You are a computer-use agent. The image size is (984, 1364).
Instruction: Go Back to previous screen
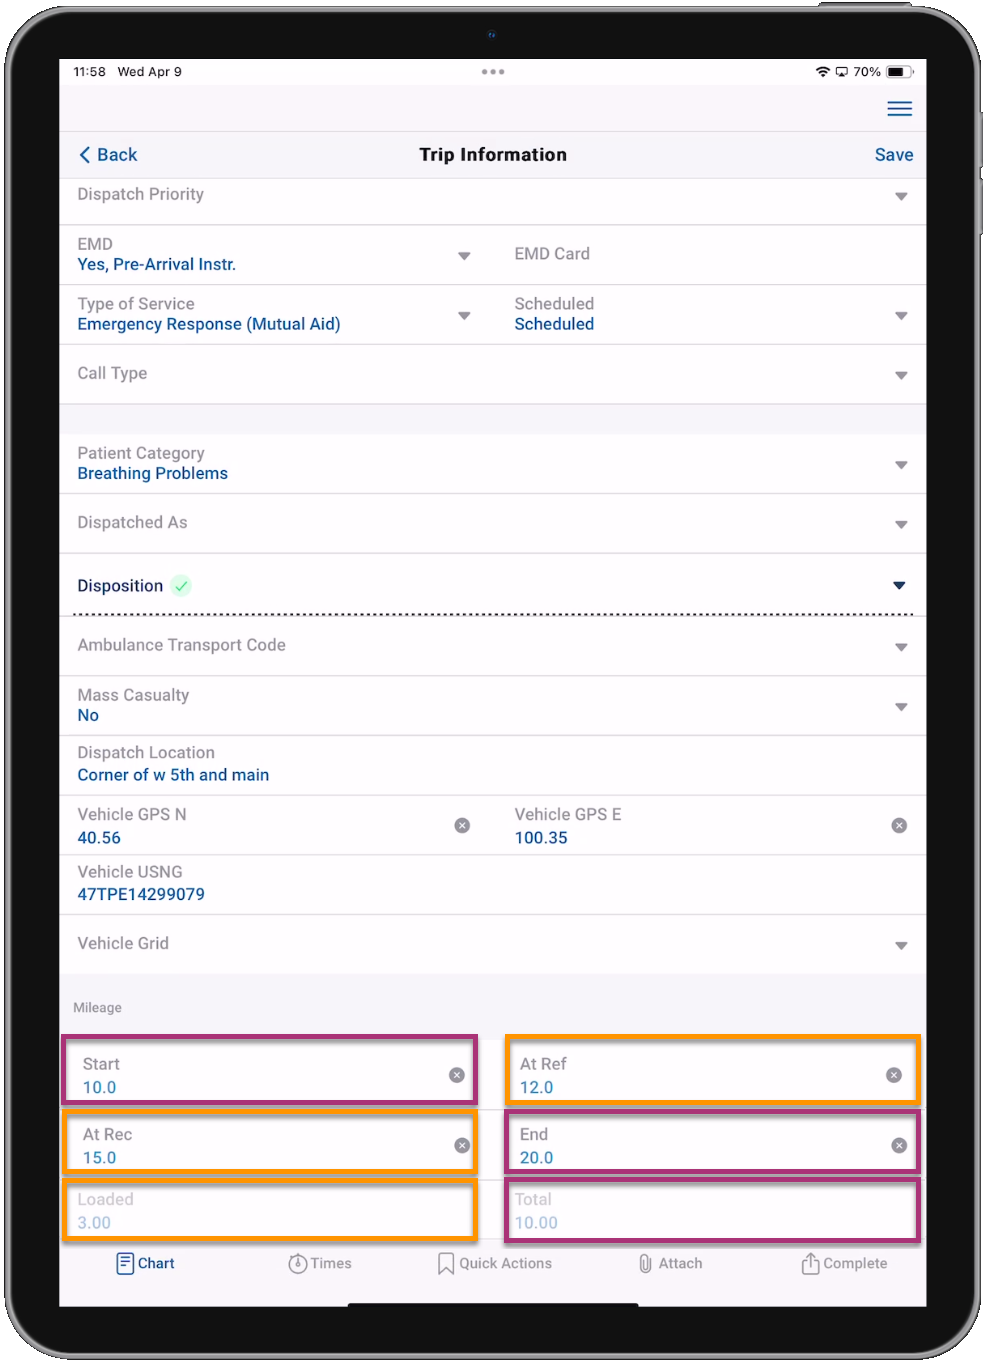[x=108, y=155]
